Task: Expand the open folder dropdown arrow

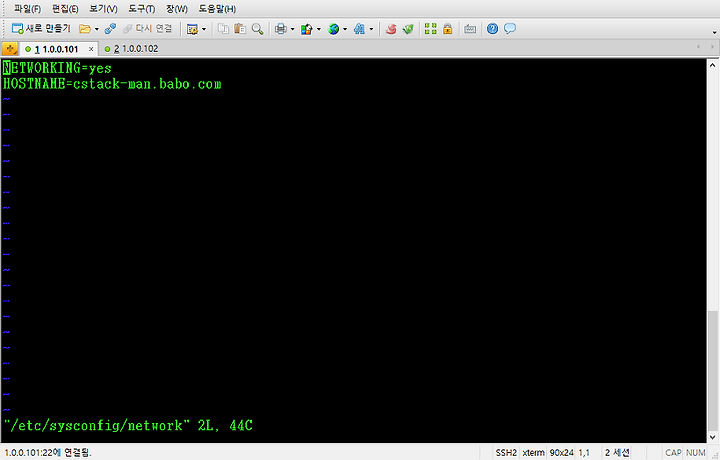Action: (x=96, y=29)
